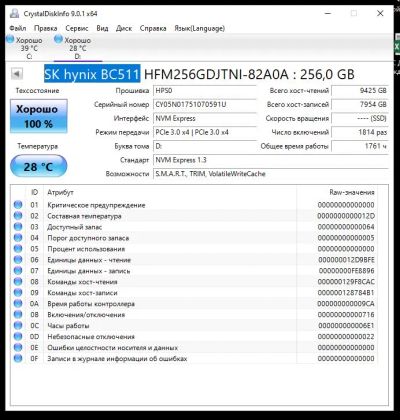Click the highlighted SK hynix BC511 model name

pos(92,74)
